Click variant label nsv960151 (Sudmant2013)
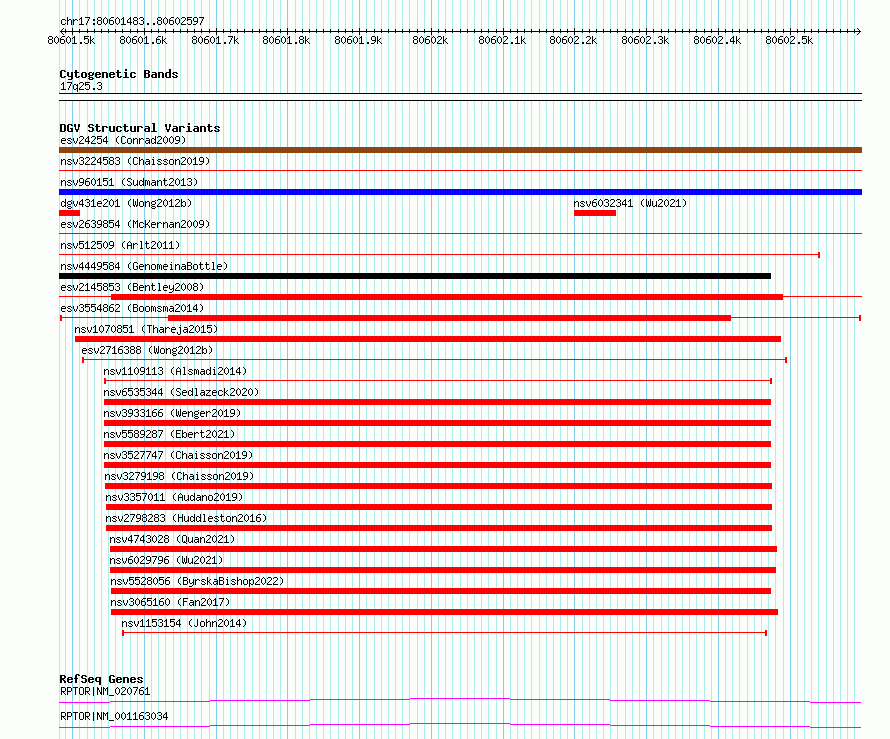 129,182
